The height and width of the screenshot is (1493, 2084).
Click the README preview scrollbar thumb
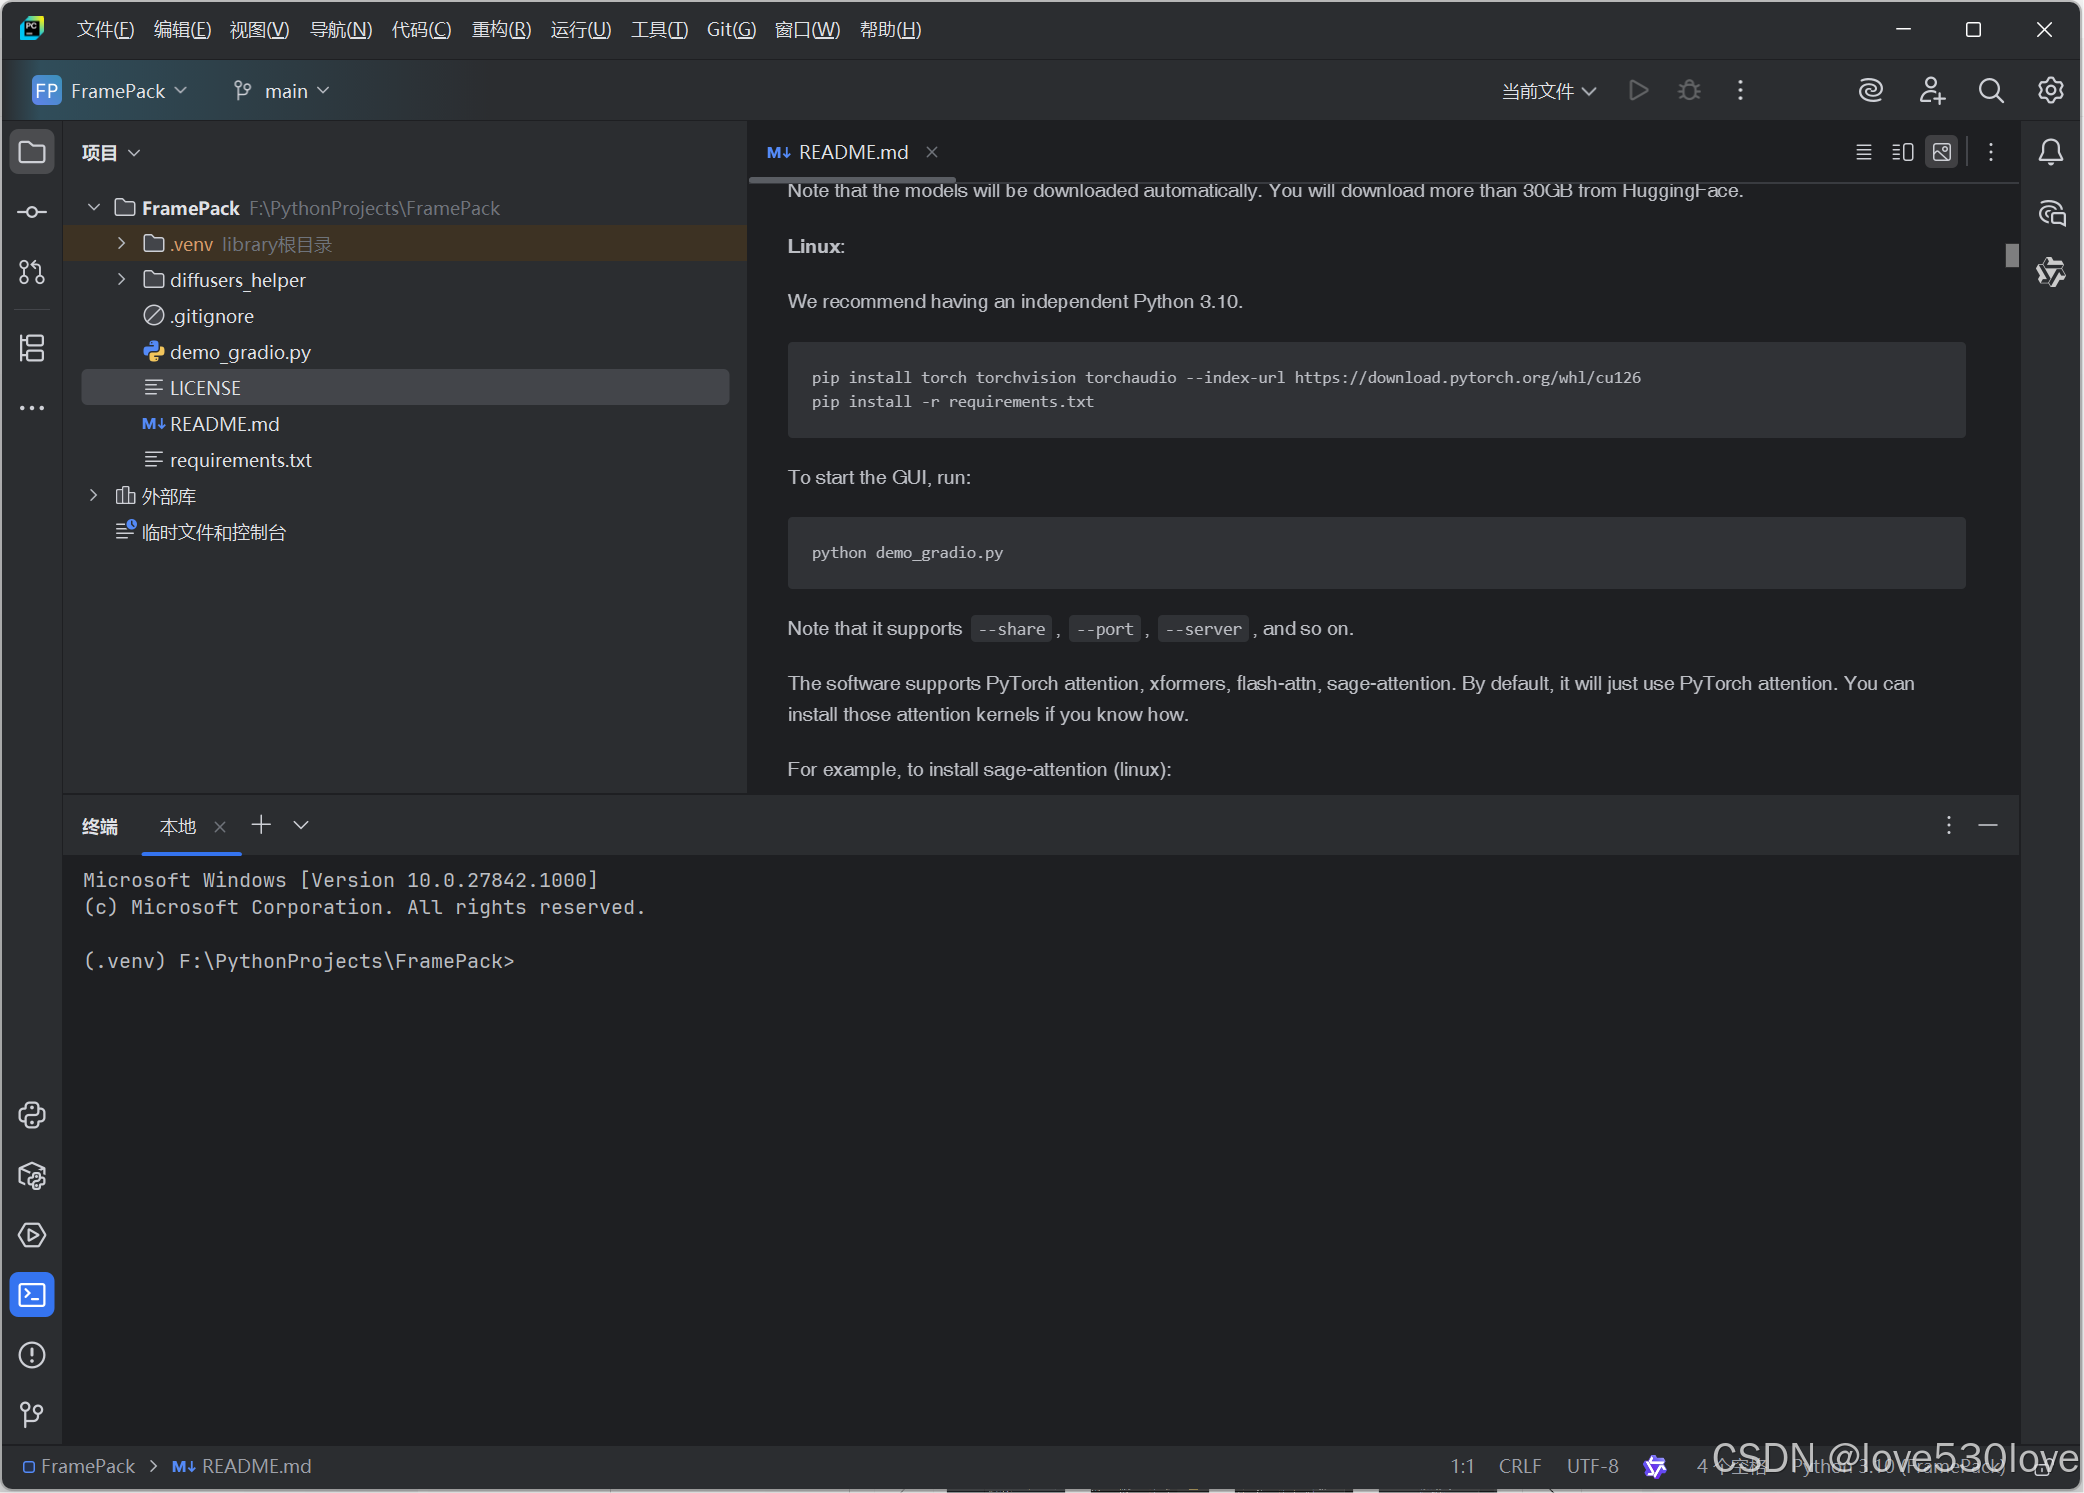point(2011,256)
